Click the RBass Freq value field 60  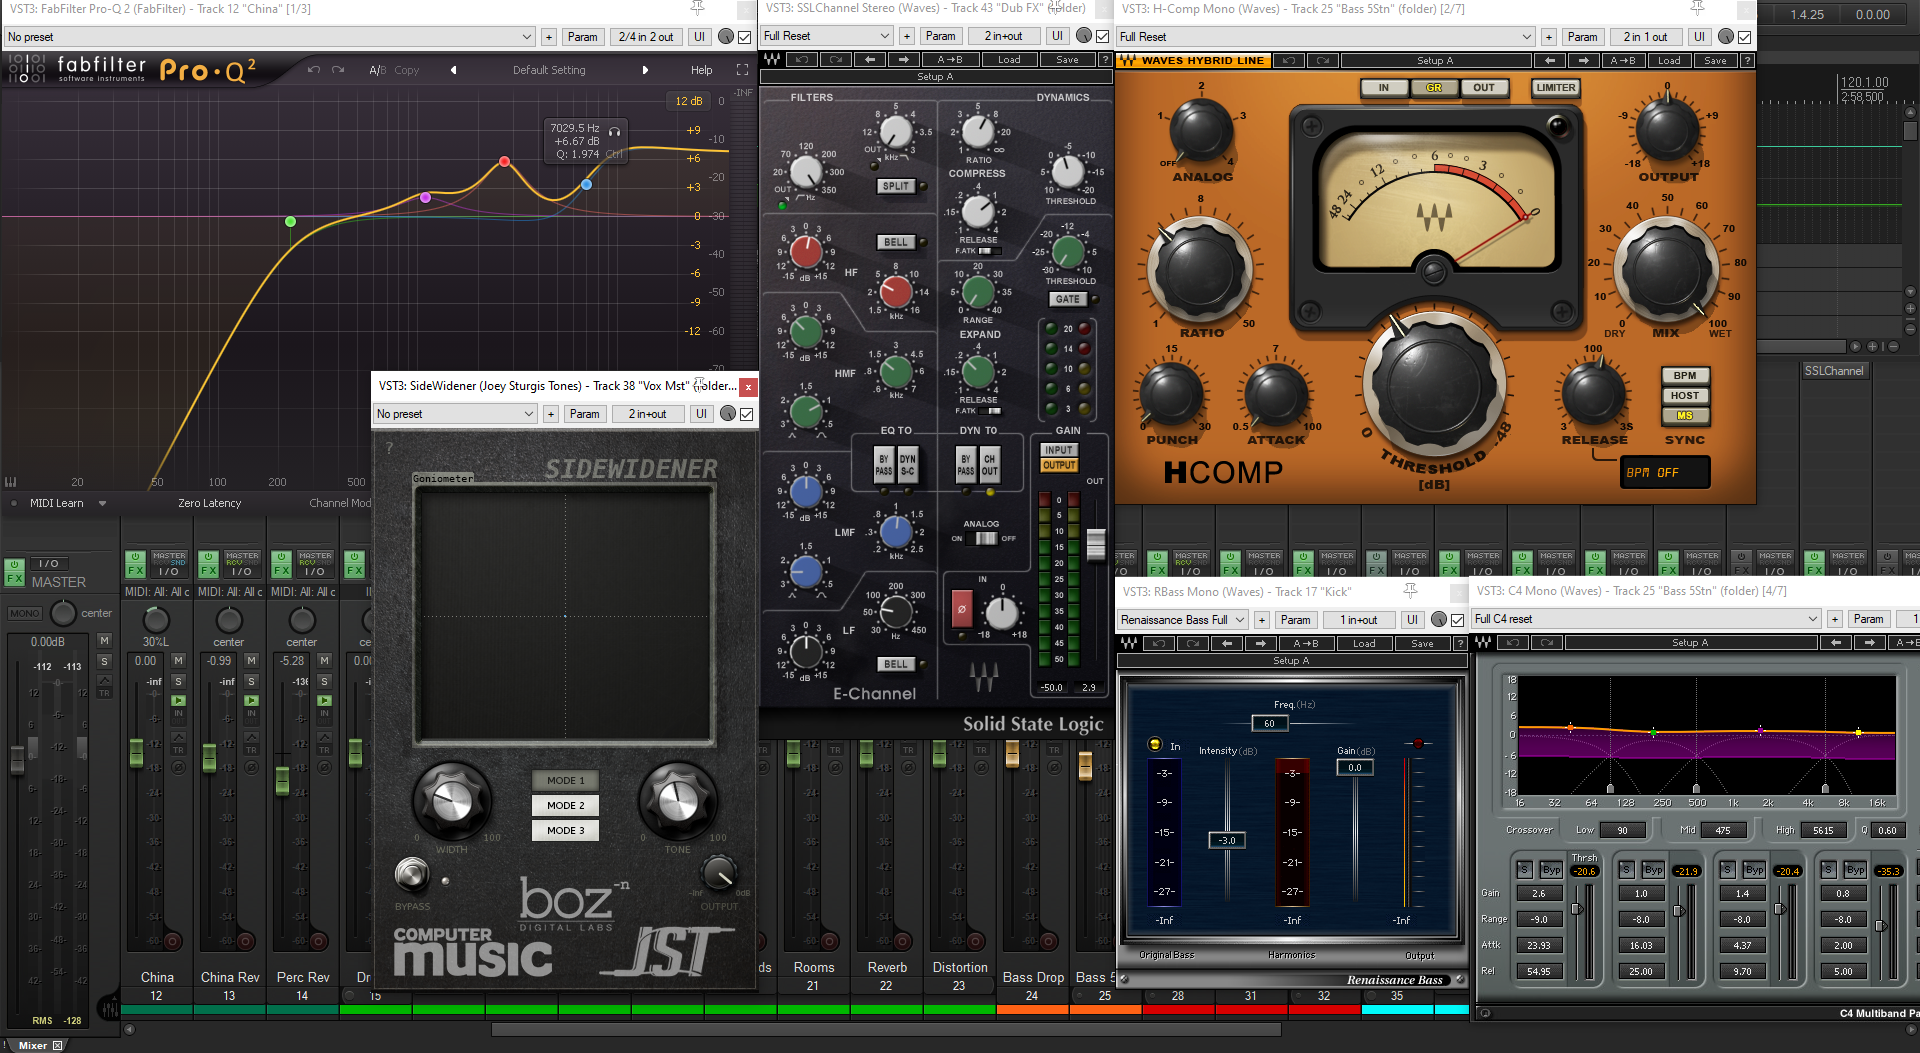pos(1269,723)
